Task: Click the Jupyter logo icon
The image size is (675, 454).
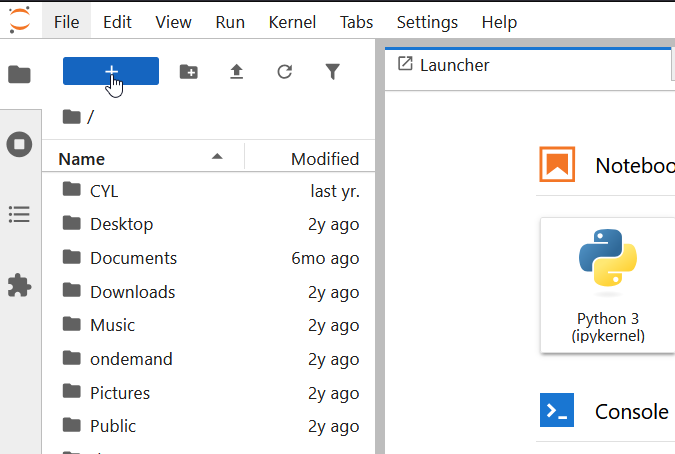Action: [x=20, y=20]
